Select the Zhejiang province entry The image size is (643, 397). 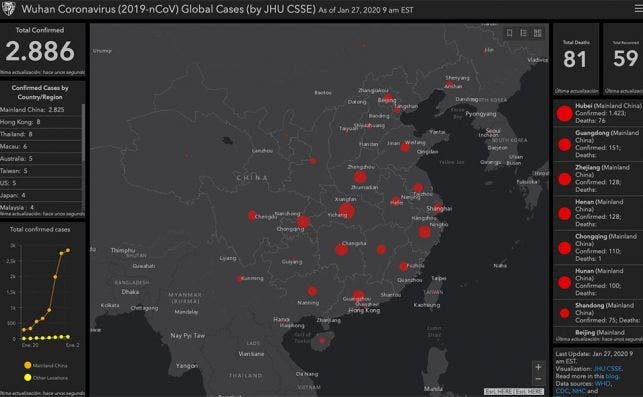(x=598, y=178)
